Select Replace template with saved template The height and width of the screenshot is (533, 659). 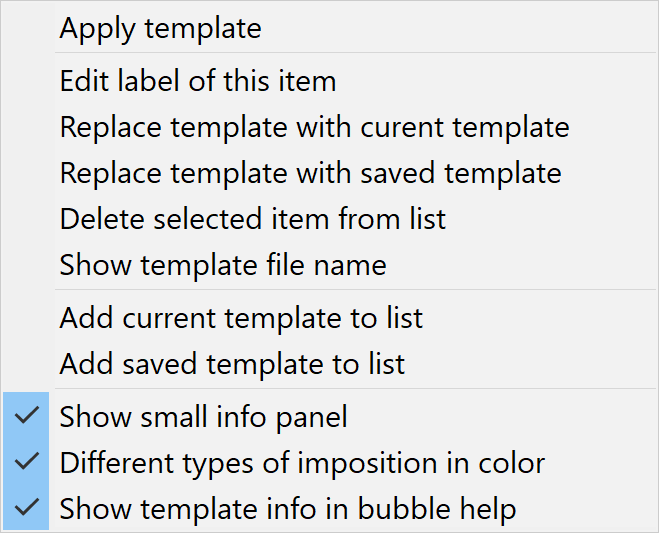(310, 173)
